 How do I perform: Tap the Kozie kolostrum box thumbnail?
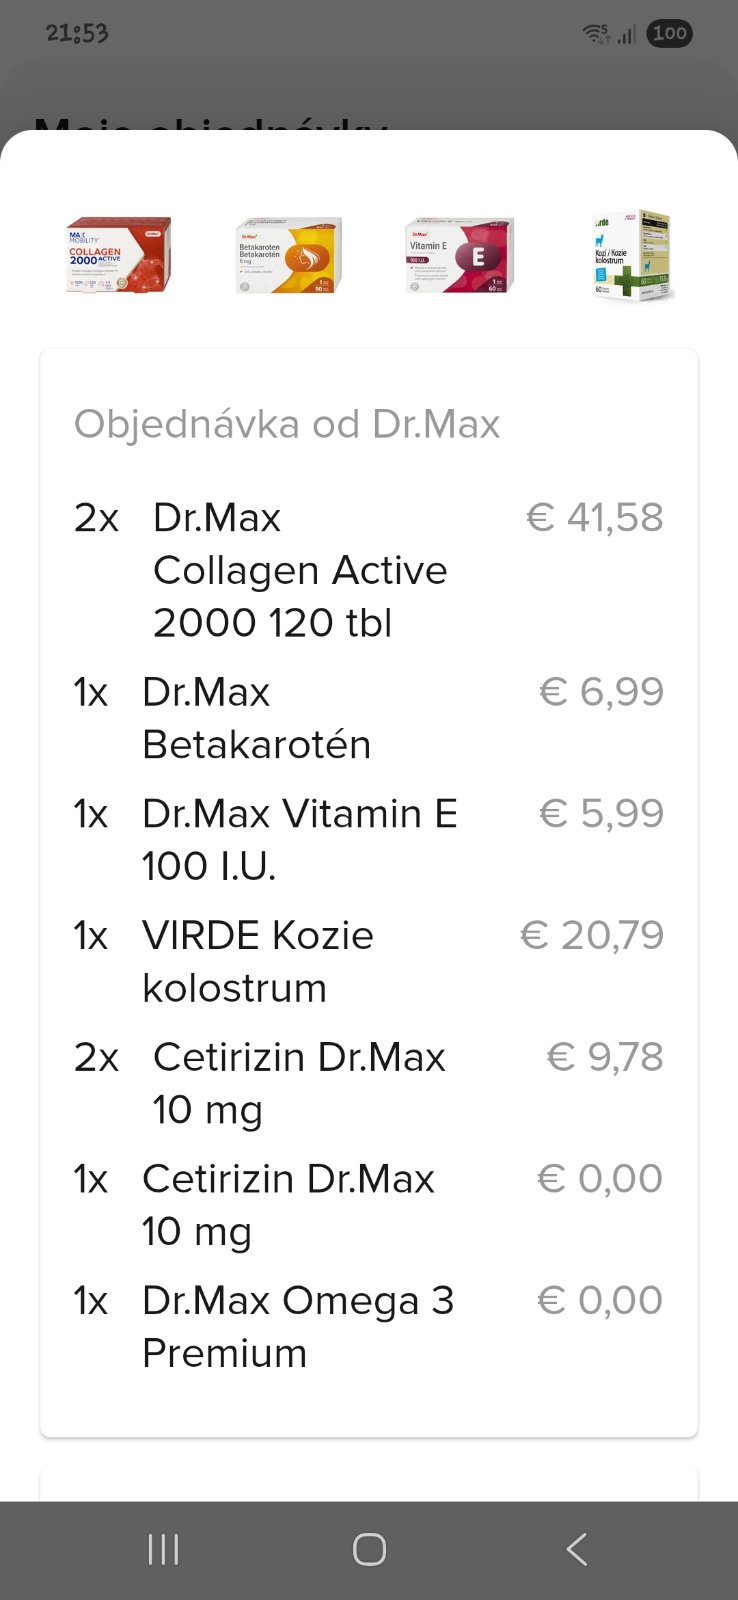[x=632, y=256]
